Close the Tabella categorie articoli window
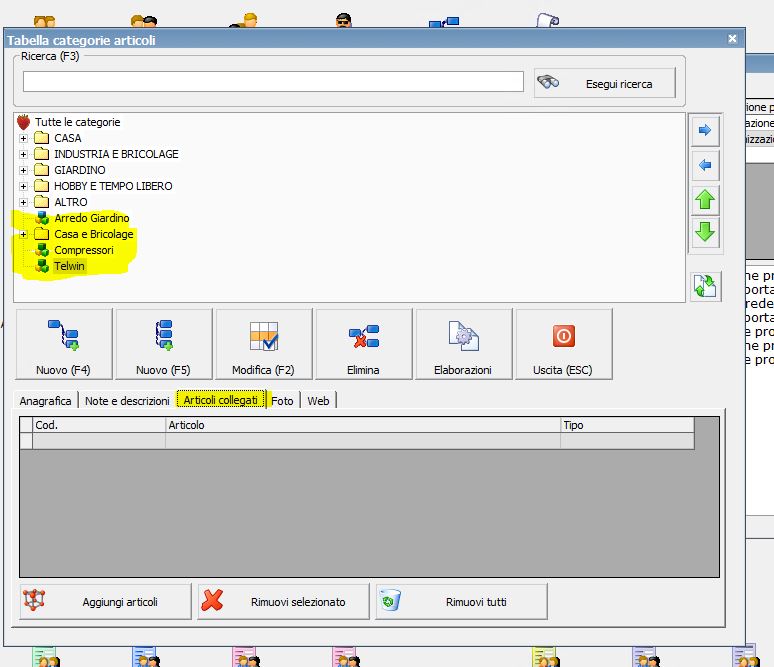The image size is (774, 667). [733, 39]
